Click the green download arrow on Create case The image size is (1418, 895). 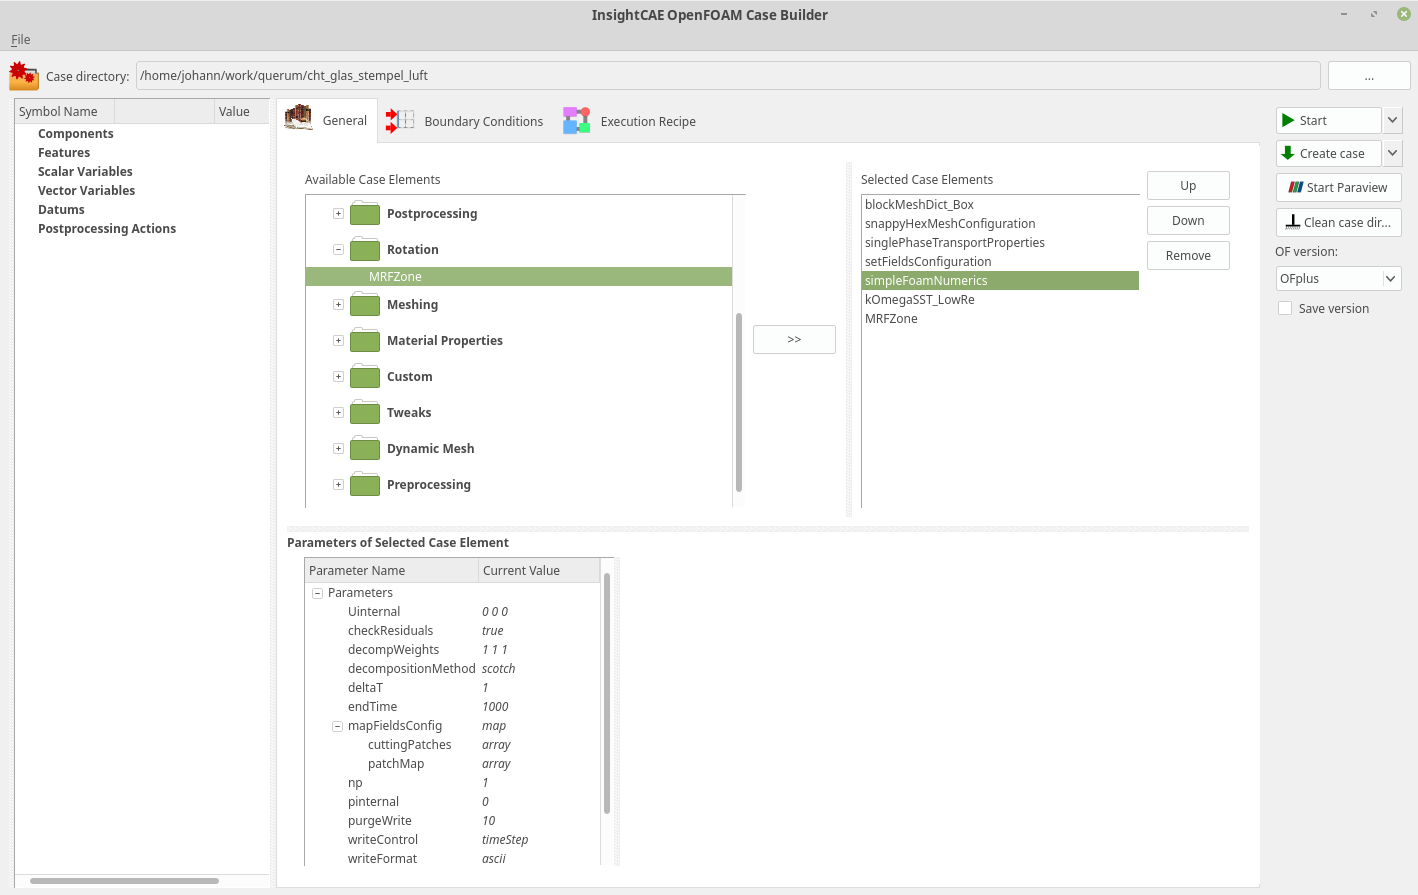pos(1288,153)
